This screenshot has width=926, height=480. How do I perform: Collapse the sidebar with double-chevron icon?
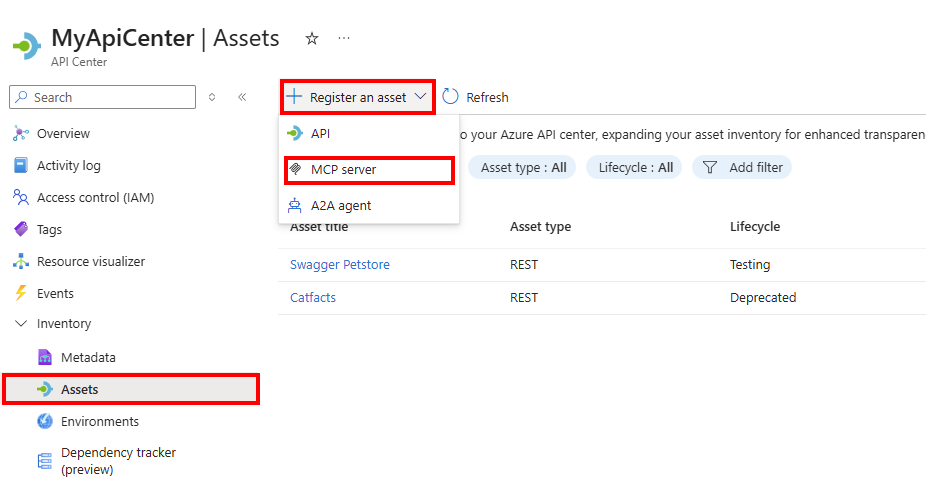(x=242, y=97)
